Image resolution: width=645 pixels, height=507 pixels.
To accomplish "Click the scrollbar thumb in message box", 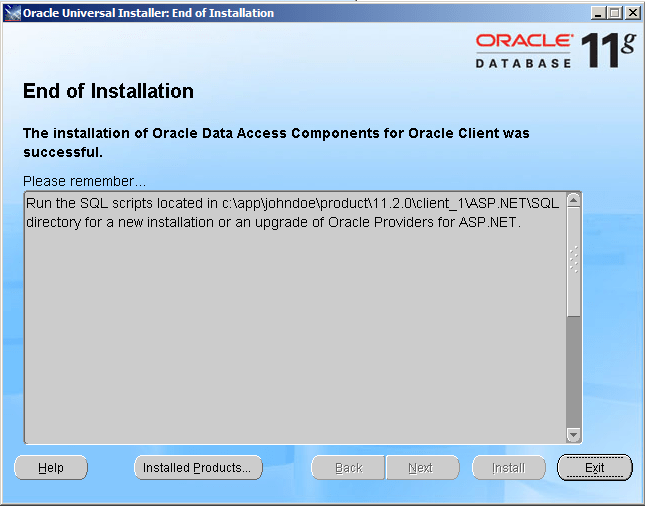I will tap(573, 262).
